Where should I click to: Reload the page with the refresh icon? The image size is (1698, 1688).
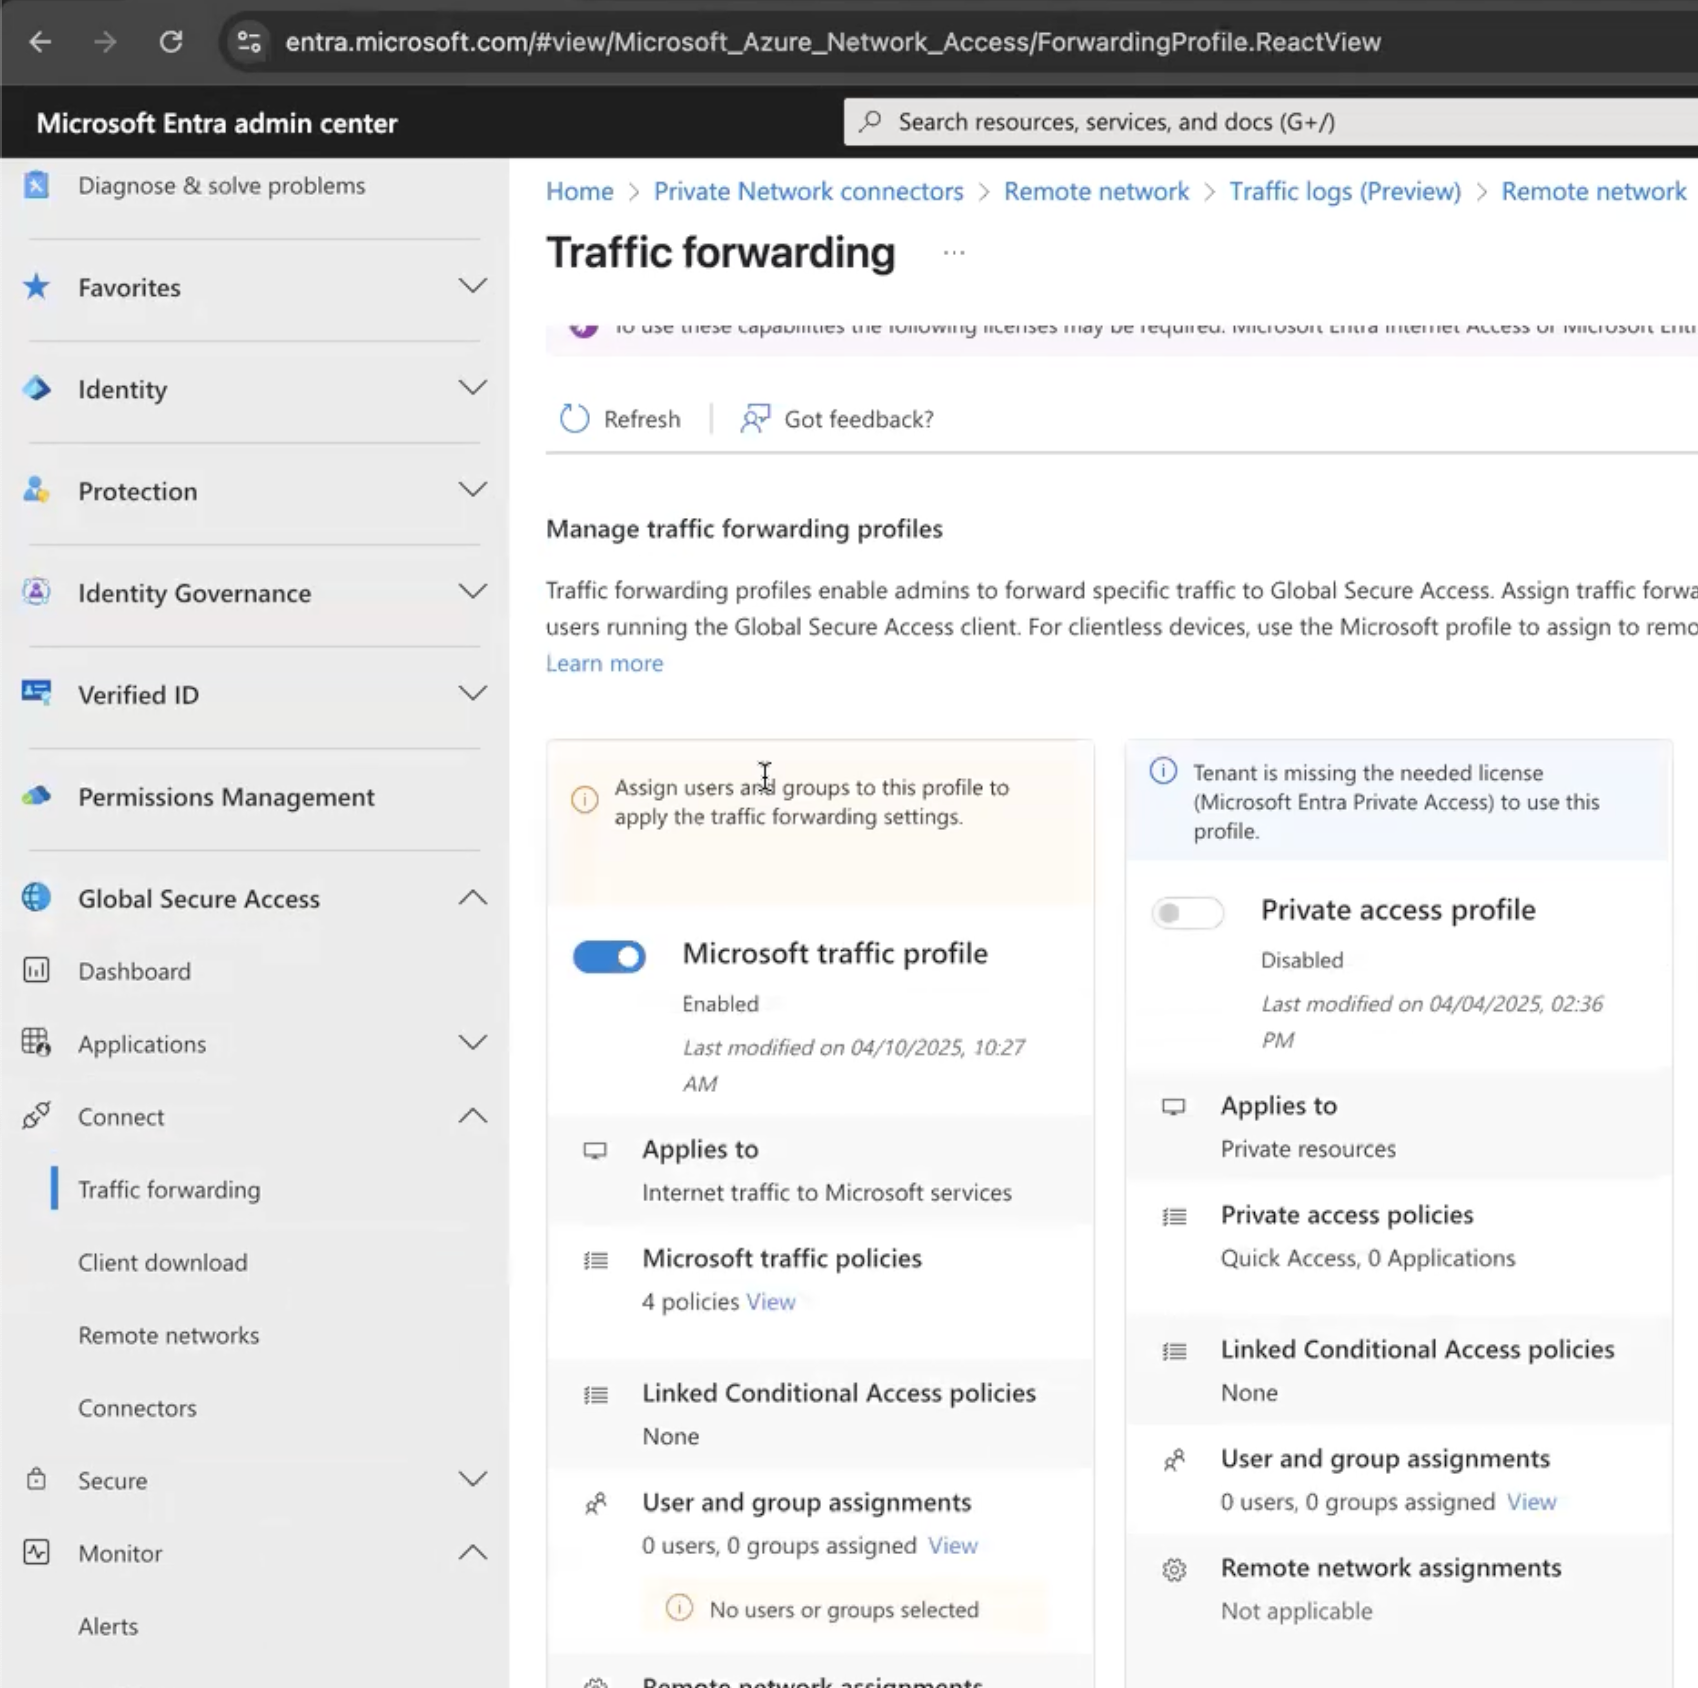(x=171, y=42)
